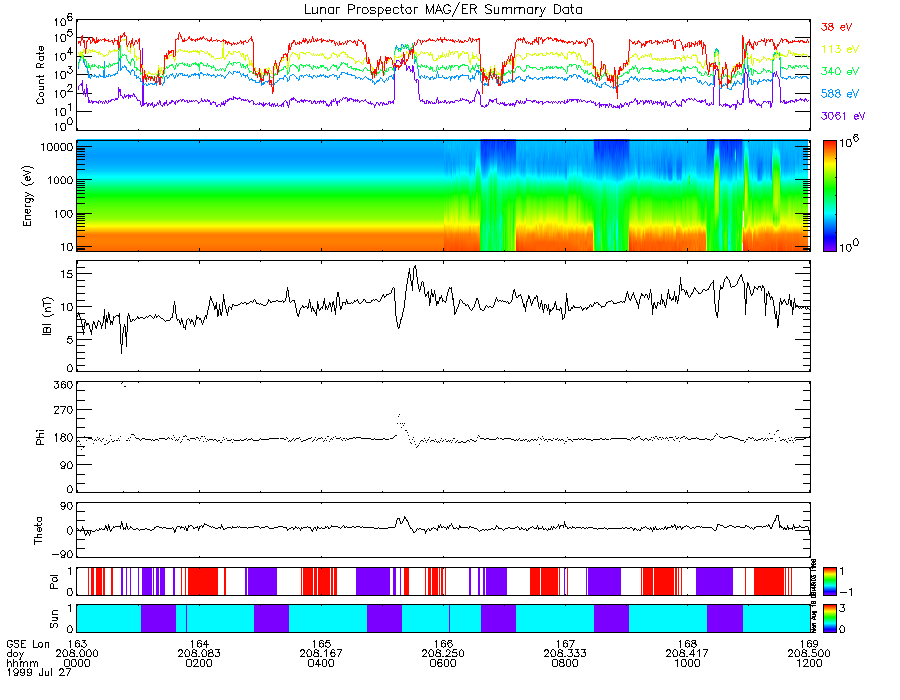Click the Theta line plot panel
The image size is (900, 700).
[444, 530]
